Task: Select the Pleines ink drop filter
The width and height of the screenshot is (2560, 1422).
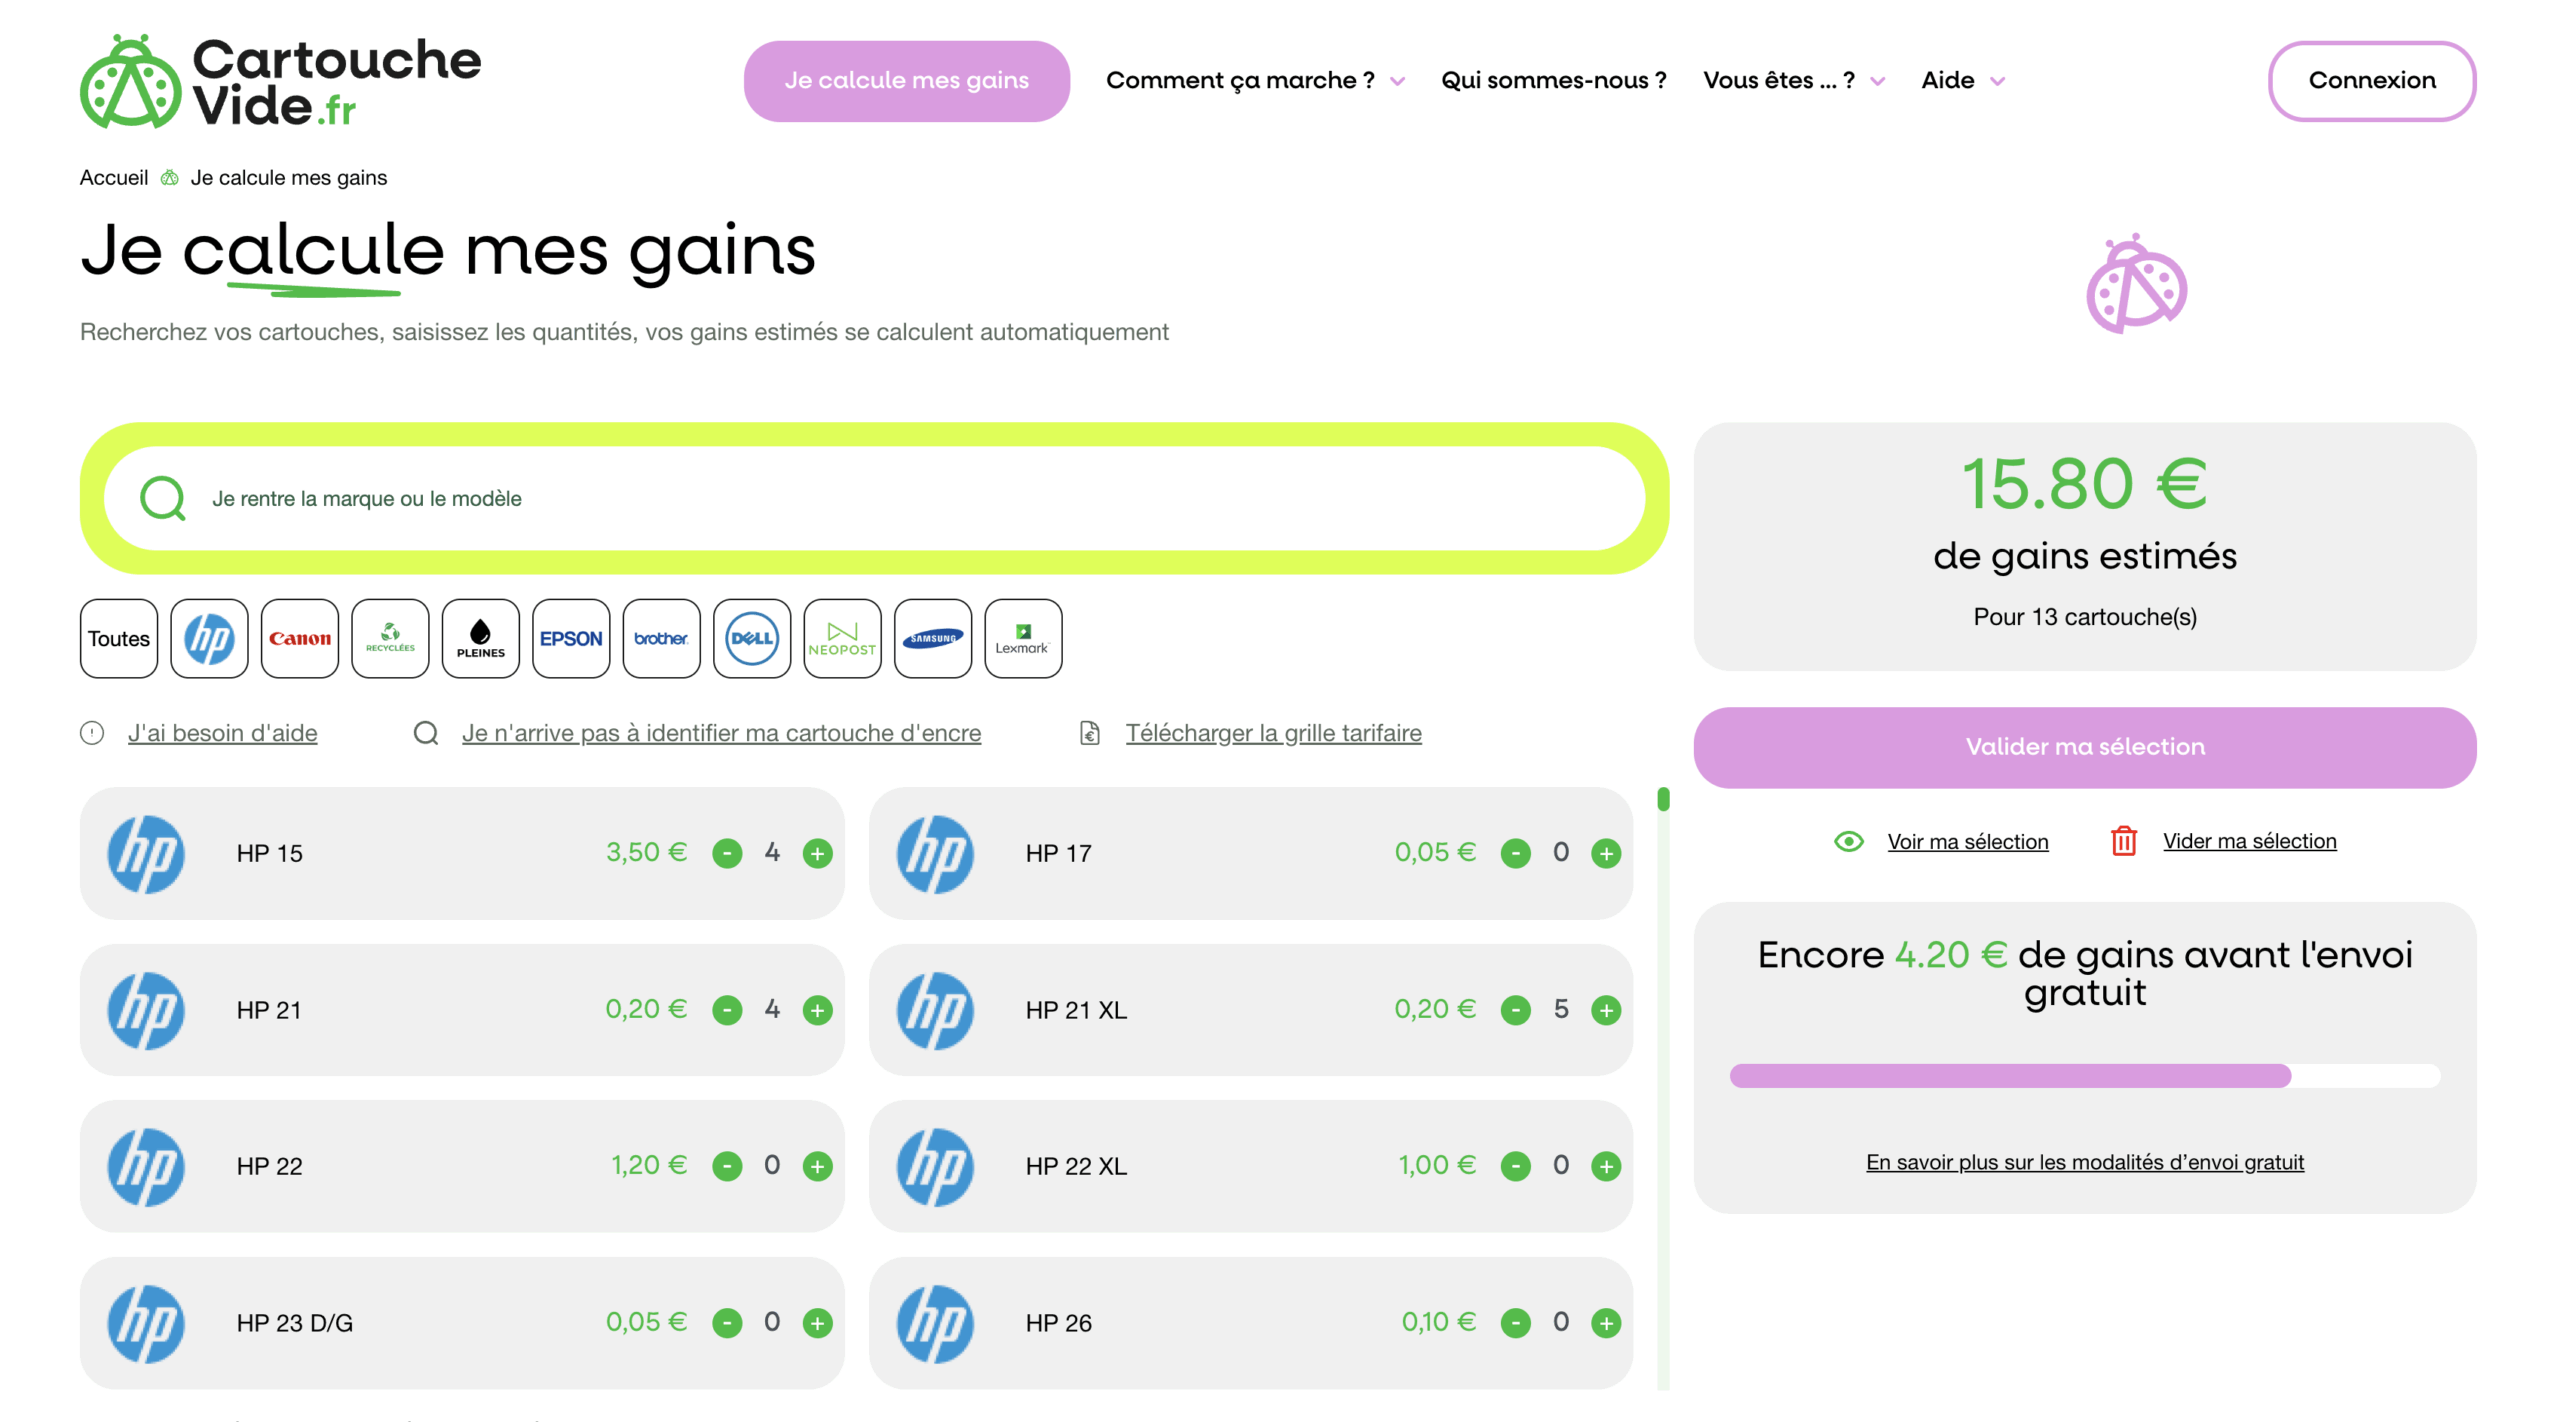Action: click(480, 638)
